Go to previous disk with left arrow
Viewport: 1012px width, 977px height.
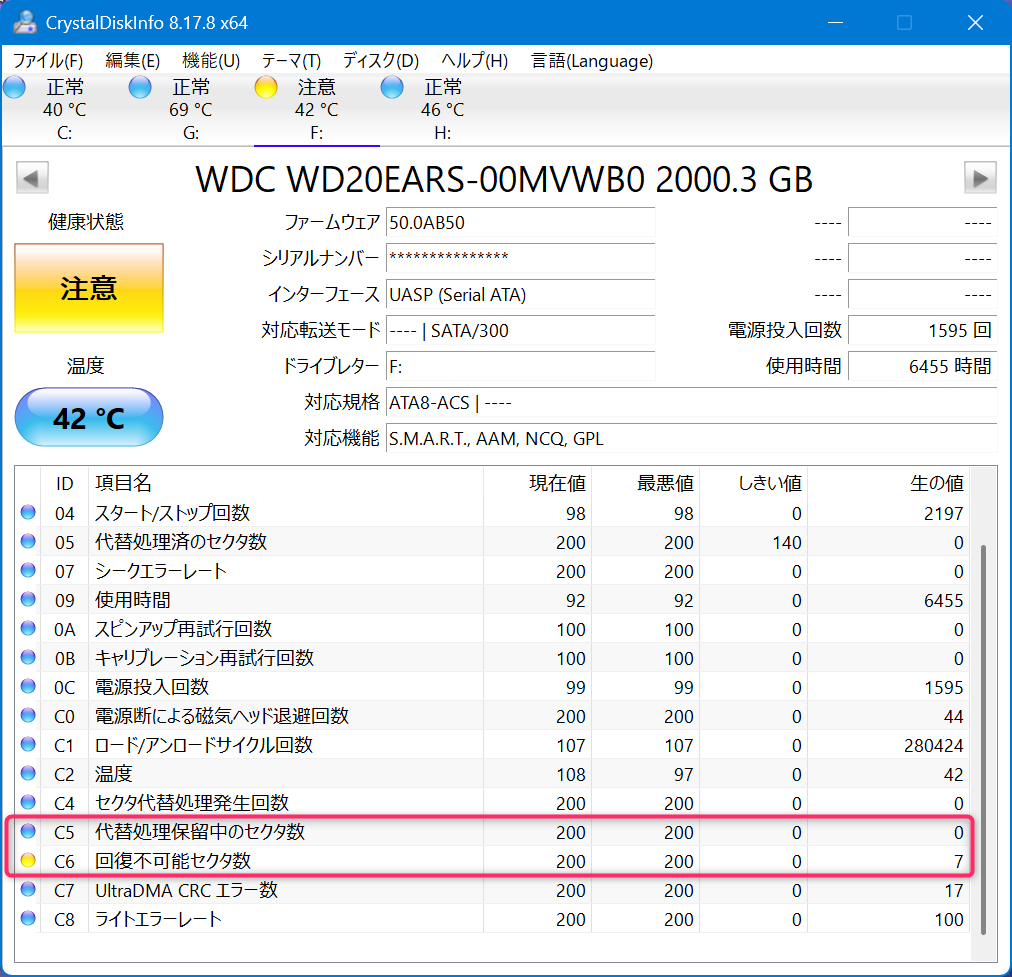32,179
